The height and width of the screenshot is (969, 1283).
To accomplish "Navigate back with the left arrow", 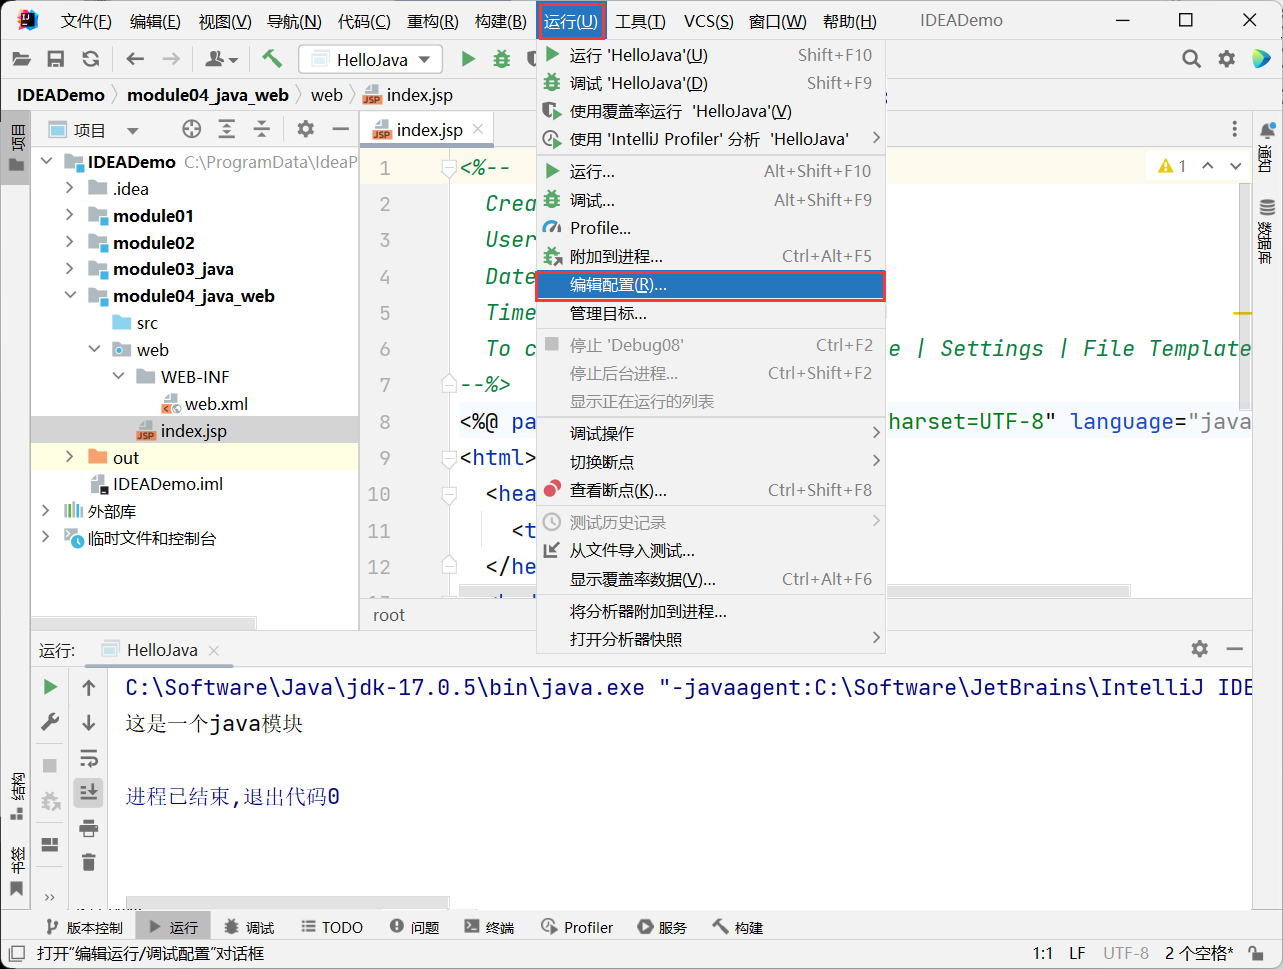I will coord(135,59).
